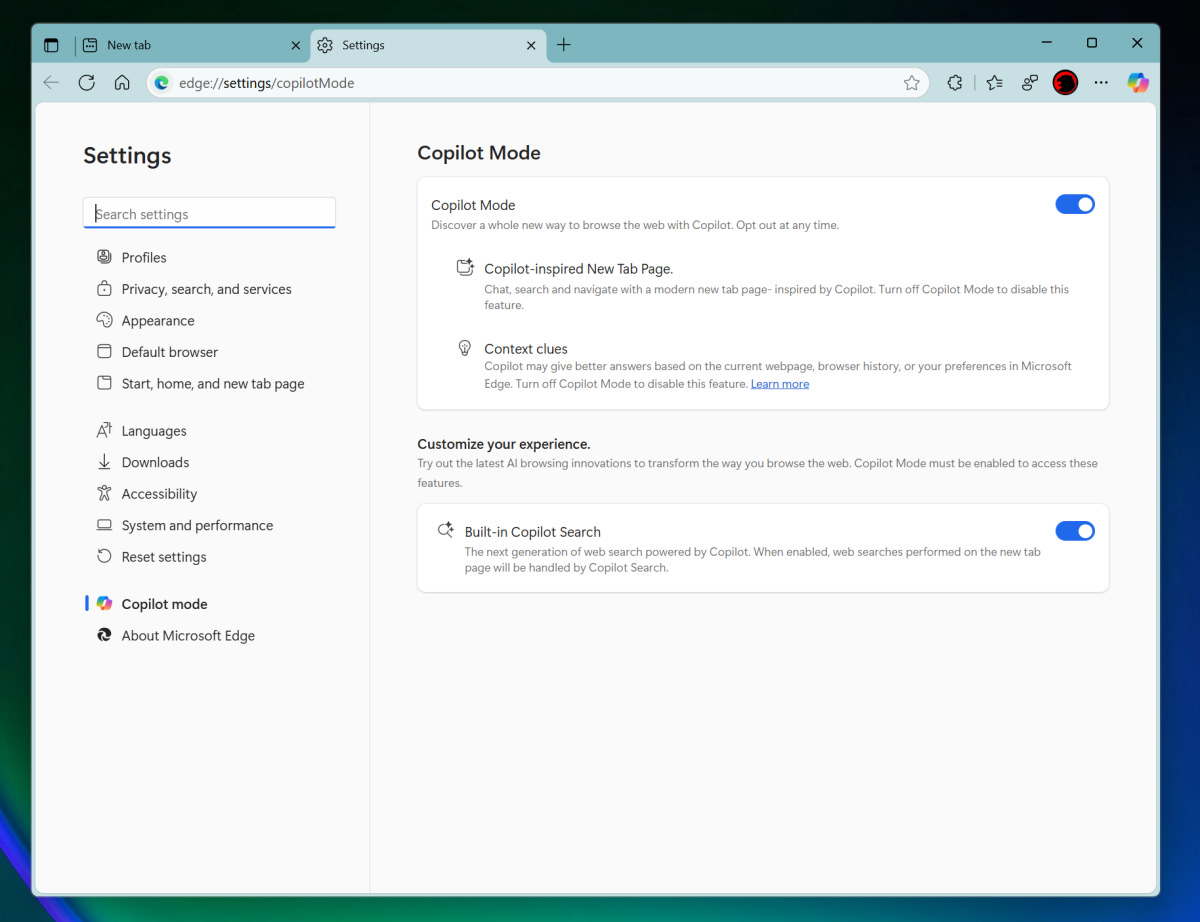
Task: Select Appearance in settings sidebar
Action: (158, 320)
